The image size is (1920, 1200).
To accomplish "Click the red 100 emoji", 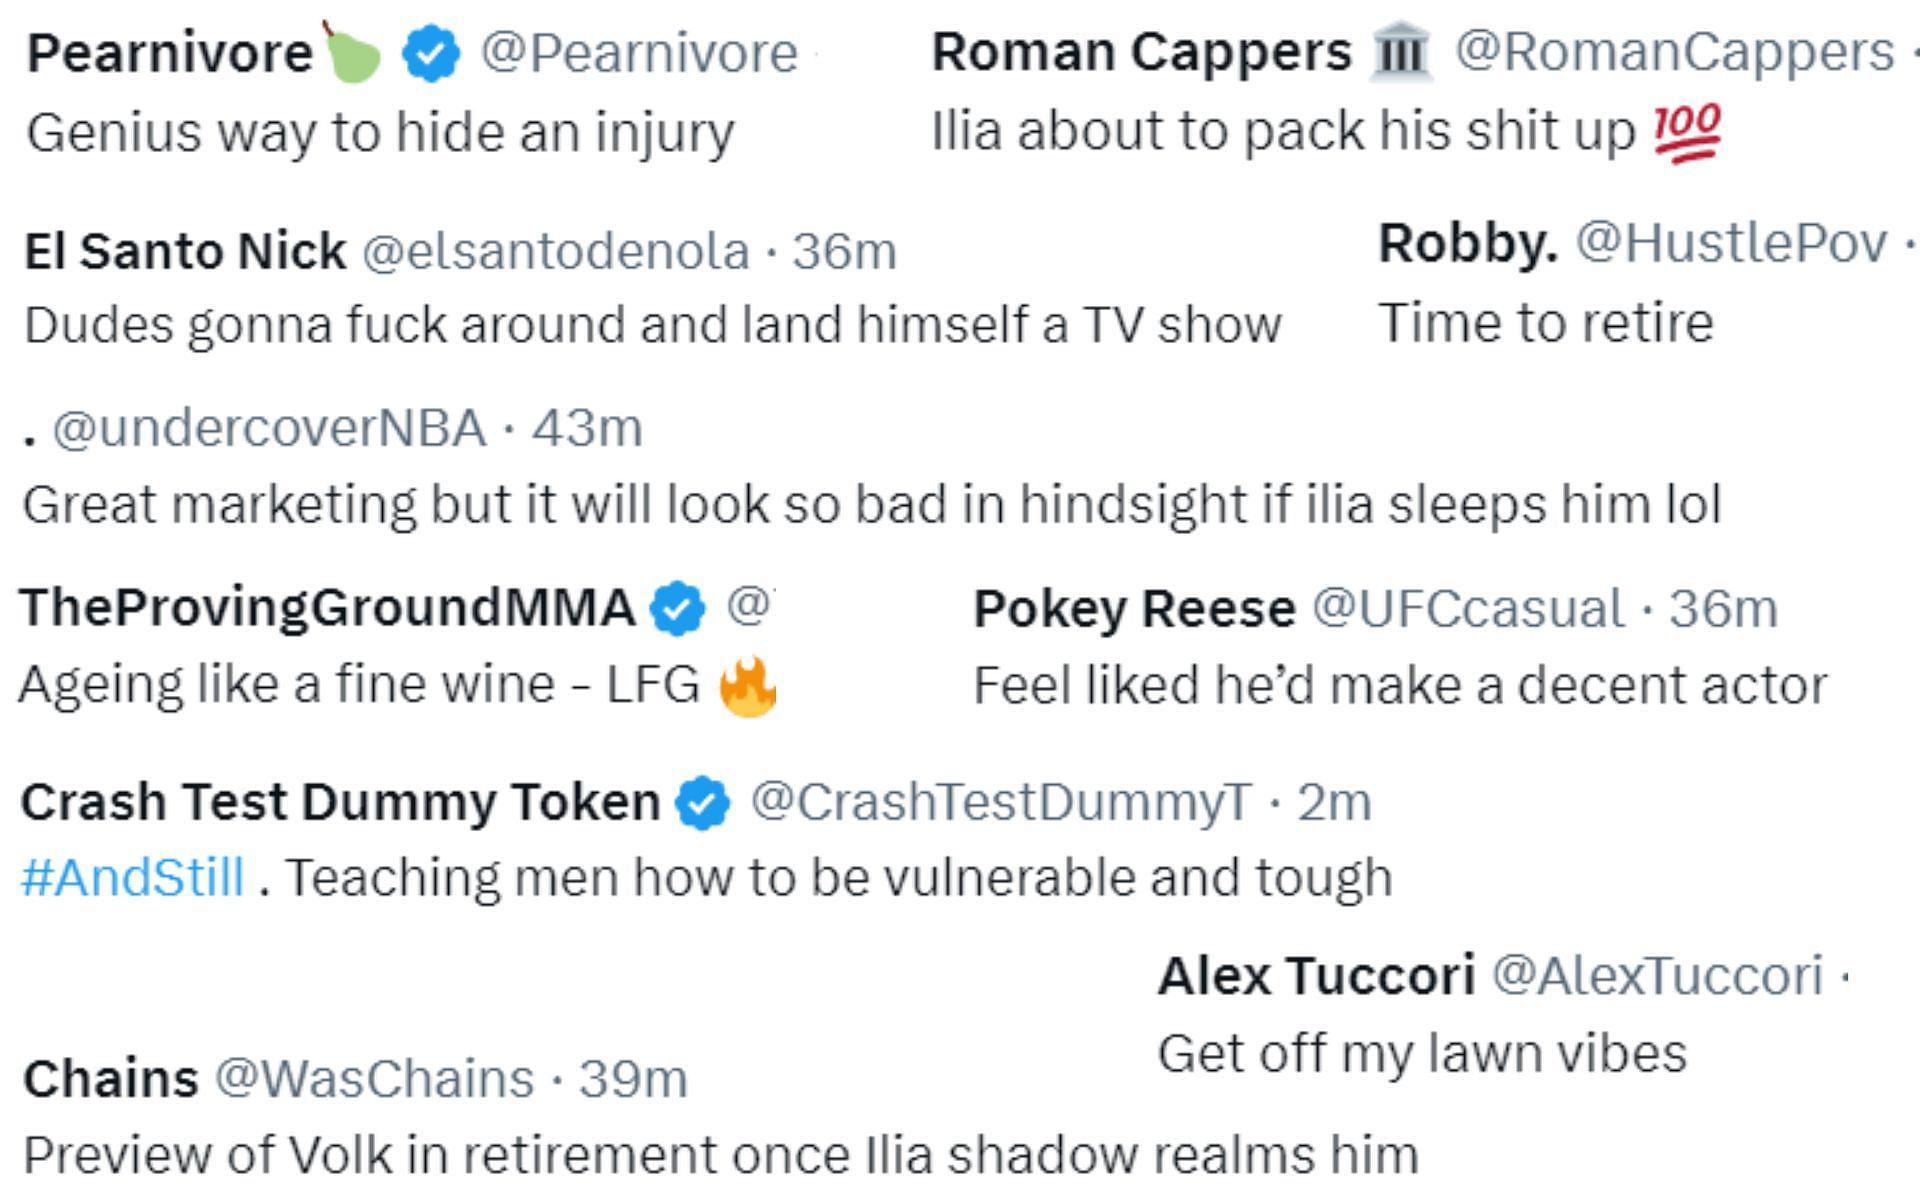I will [x=1687, y=132].
